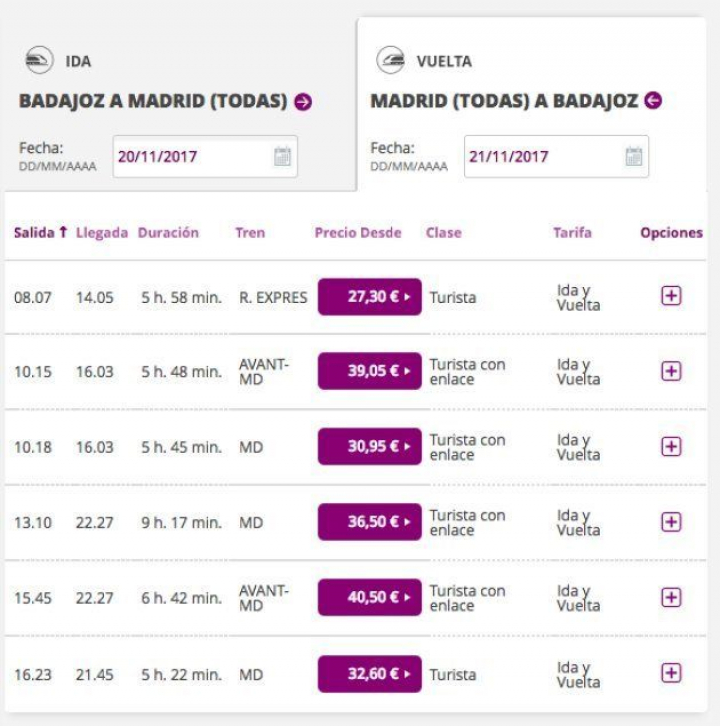This screenshot has height=726, width=720.
Task: Click the train icon in the Vuelta tab
Action: point(391,61)
